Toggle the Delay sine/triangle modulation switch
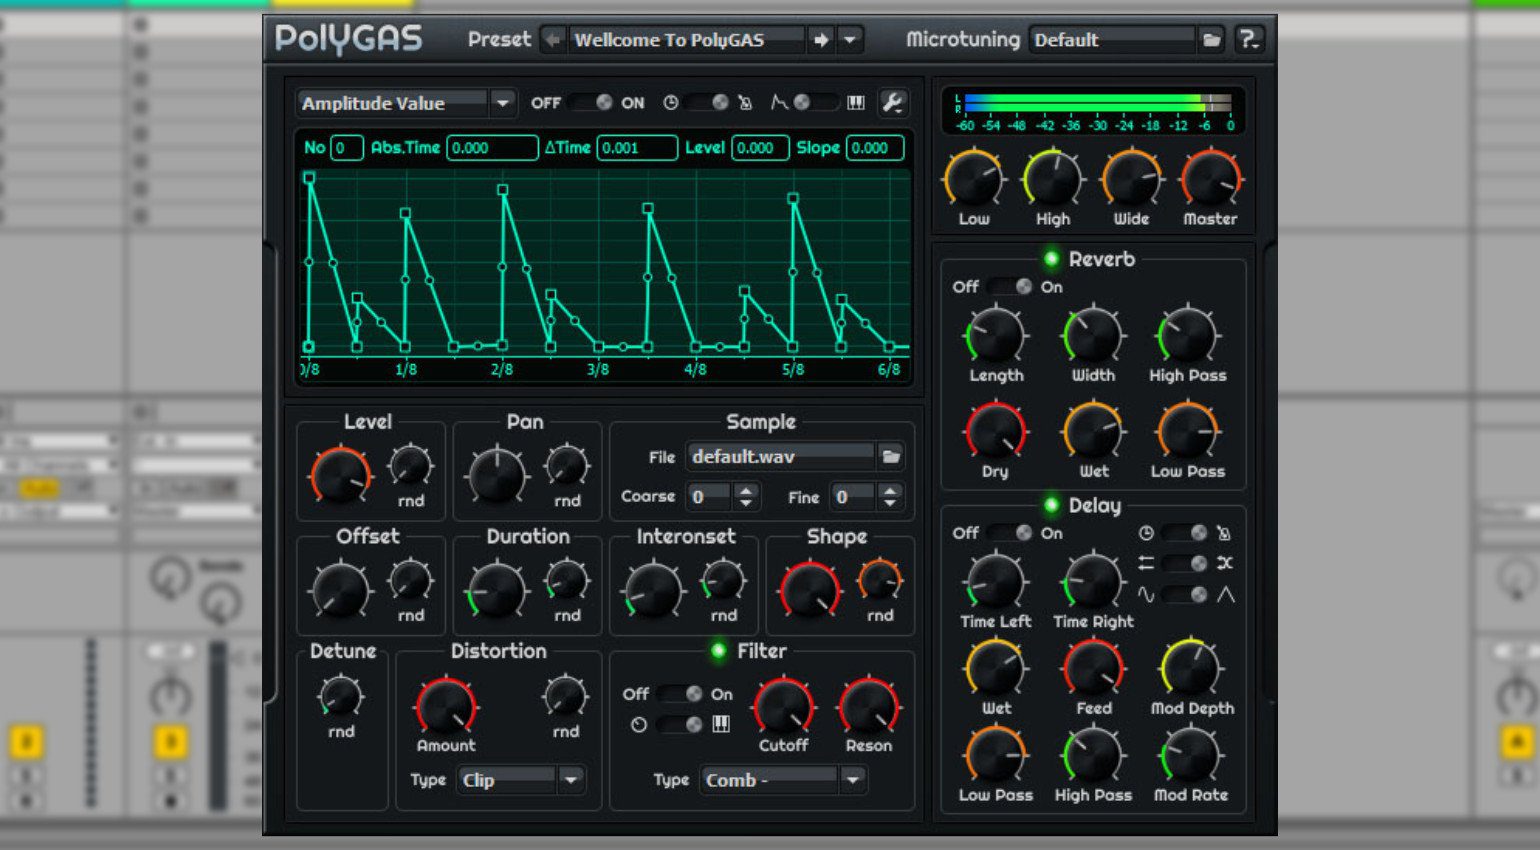Screen dimensions: 1540x850 [1186, 594]
